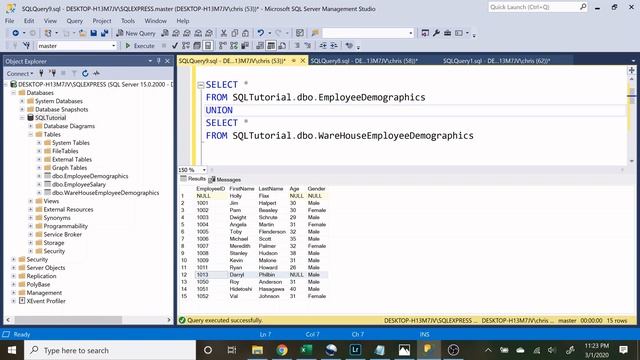Collapse the SQLTutorial database node
This screenshot has width=640, height=360.
click(22, 118)
